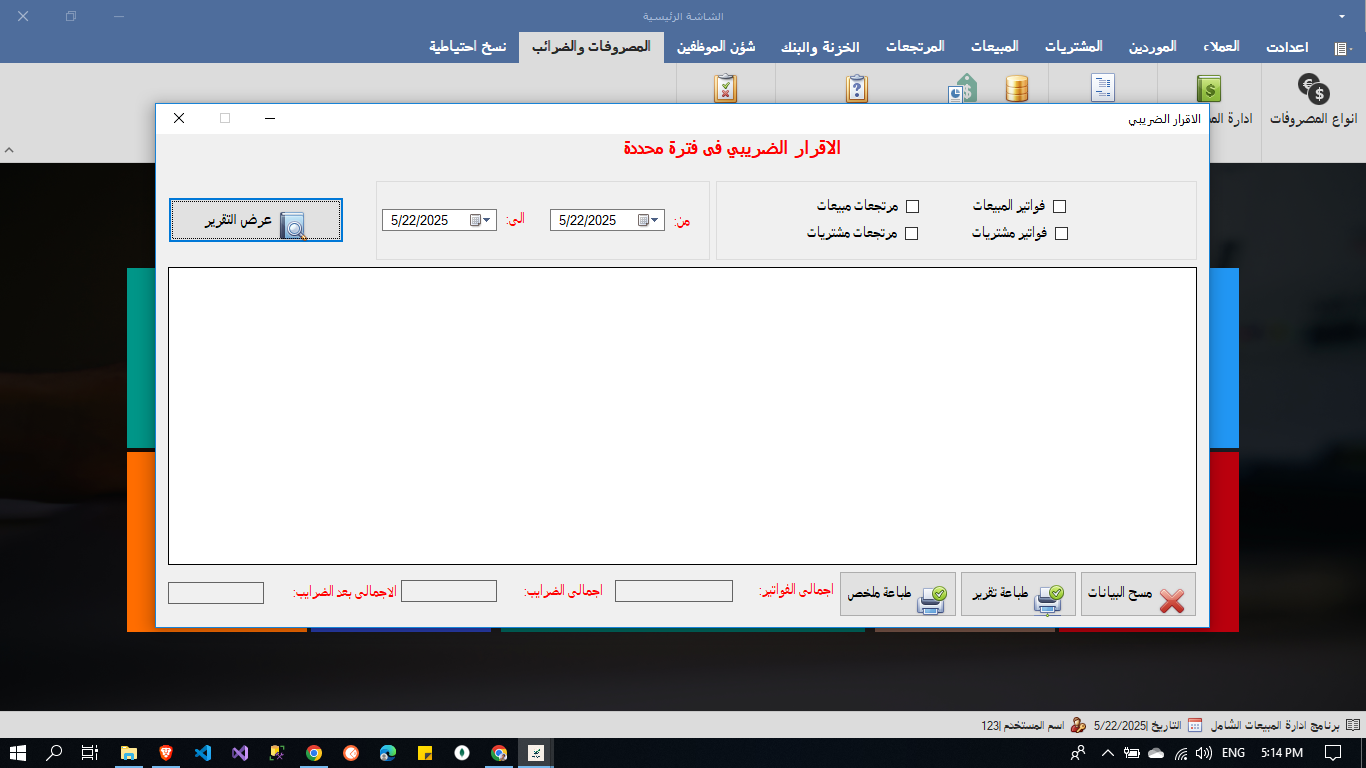Open the database cylinders toolbar icon
The height and width of the screenshot is (768, 1366).
(1016, 88)
